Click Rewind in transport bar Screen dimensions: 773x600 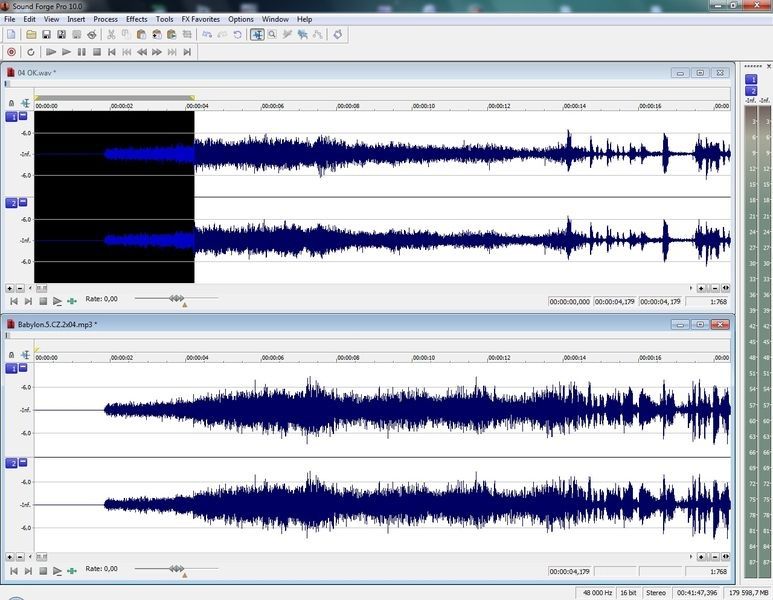click(x=142, y=52)
